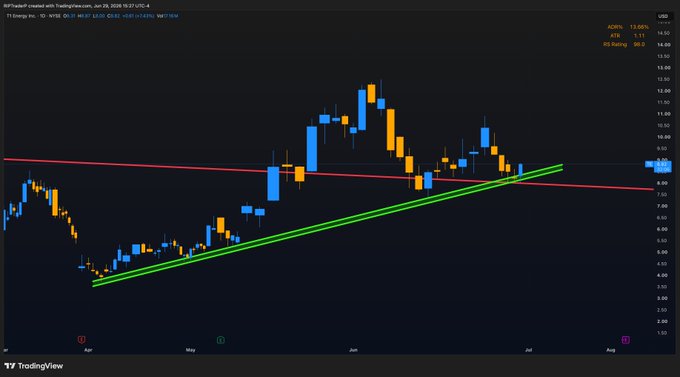Click the 10.00 price axis label
680x377 pixels.
[664, 137]
